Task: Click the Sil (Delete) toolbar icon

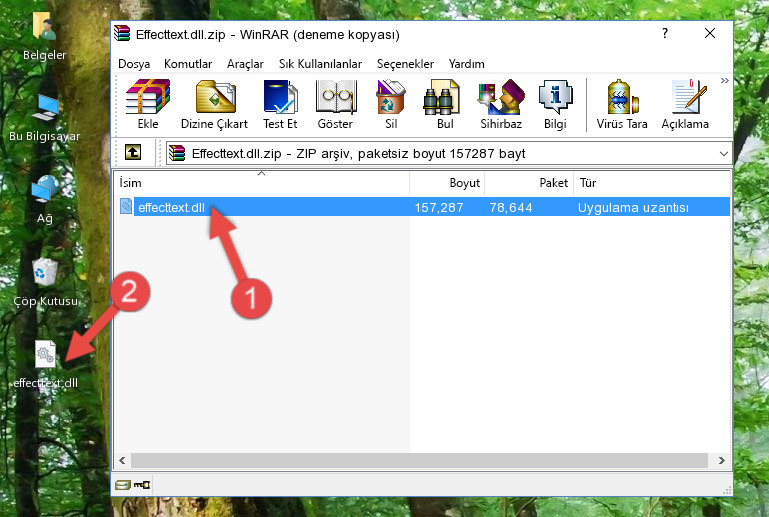Action: 391,104
